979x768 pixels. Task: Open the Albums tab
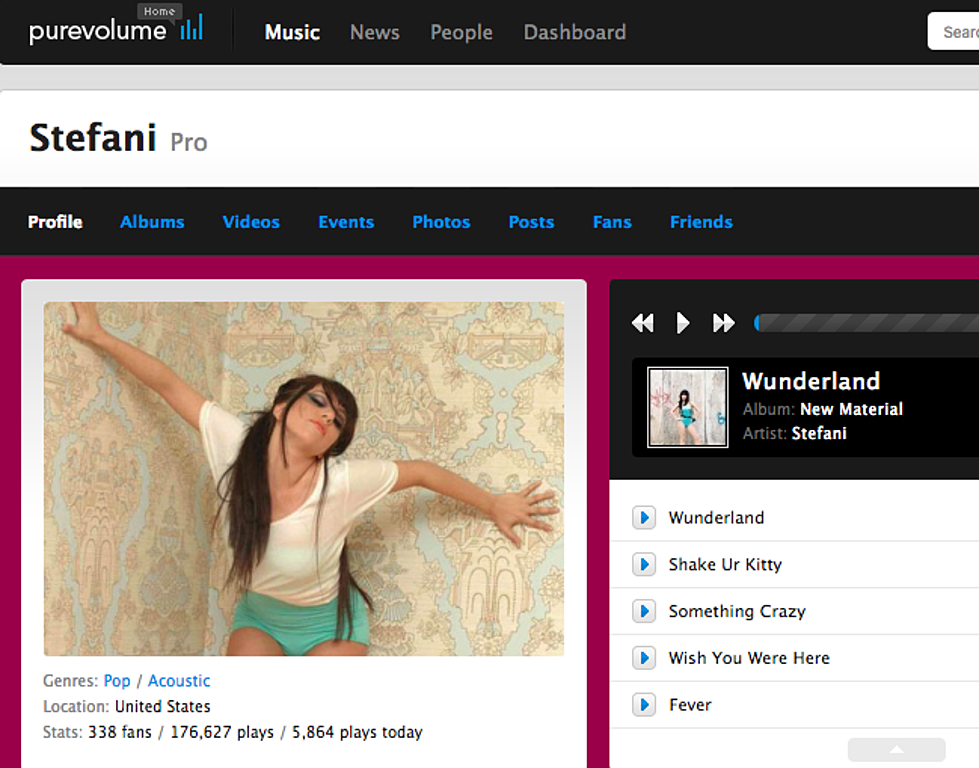pyautogui.click(x=152, y=222)
